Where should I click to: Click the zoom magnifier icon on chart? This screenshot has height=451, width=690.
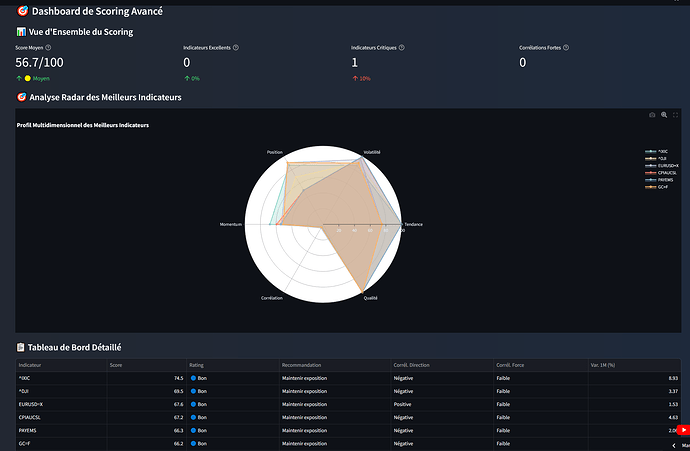coord(664,115)
